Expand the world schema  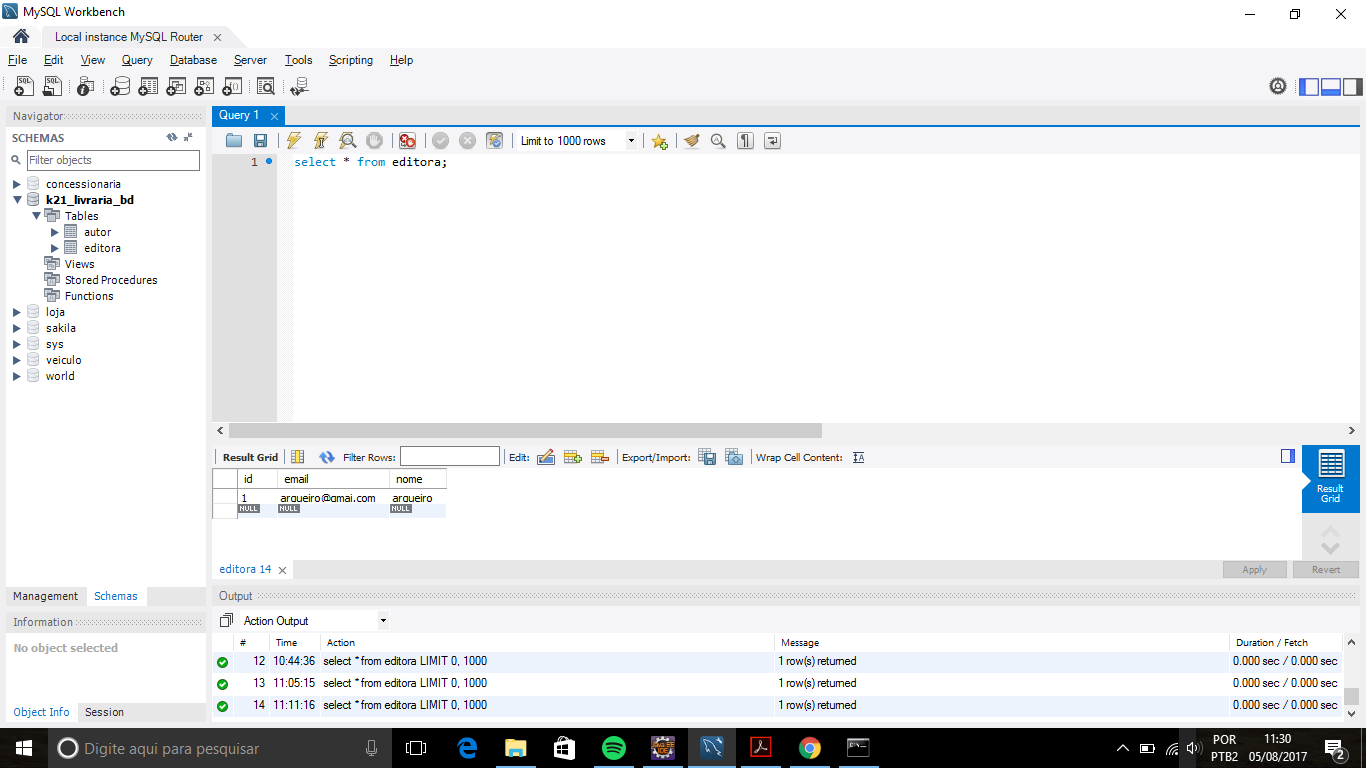click(x=17, y=376)
